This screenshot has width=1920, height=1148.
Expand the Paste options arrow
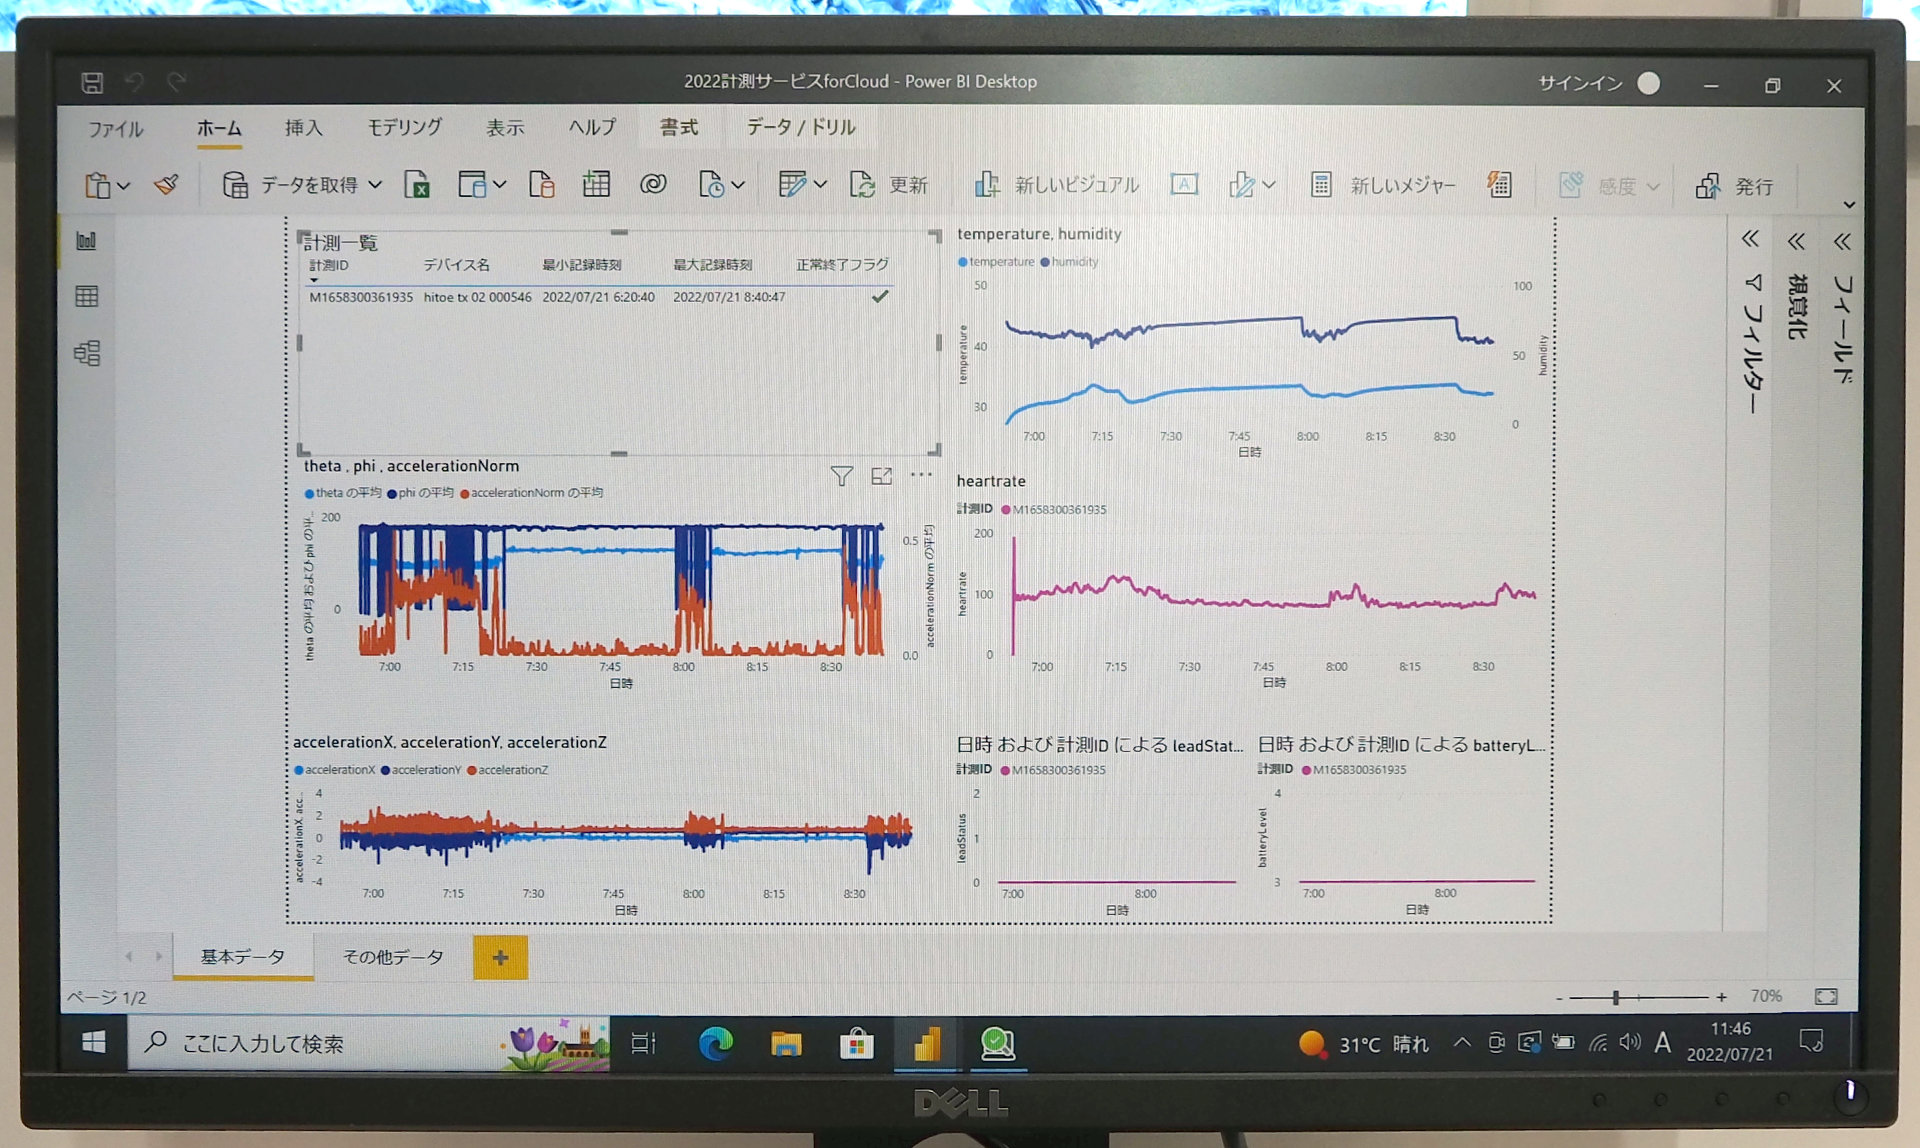(x=124, y=186)
